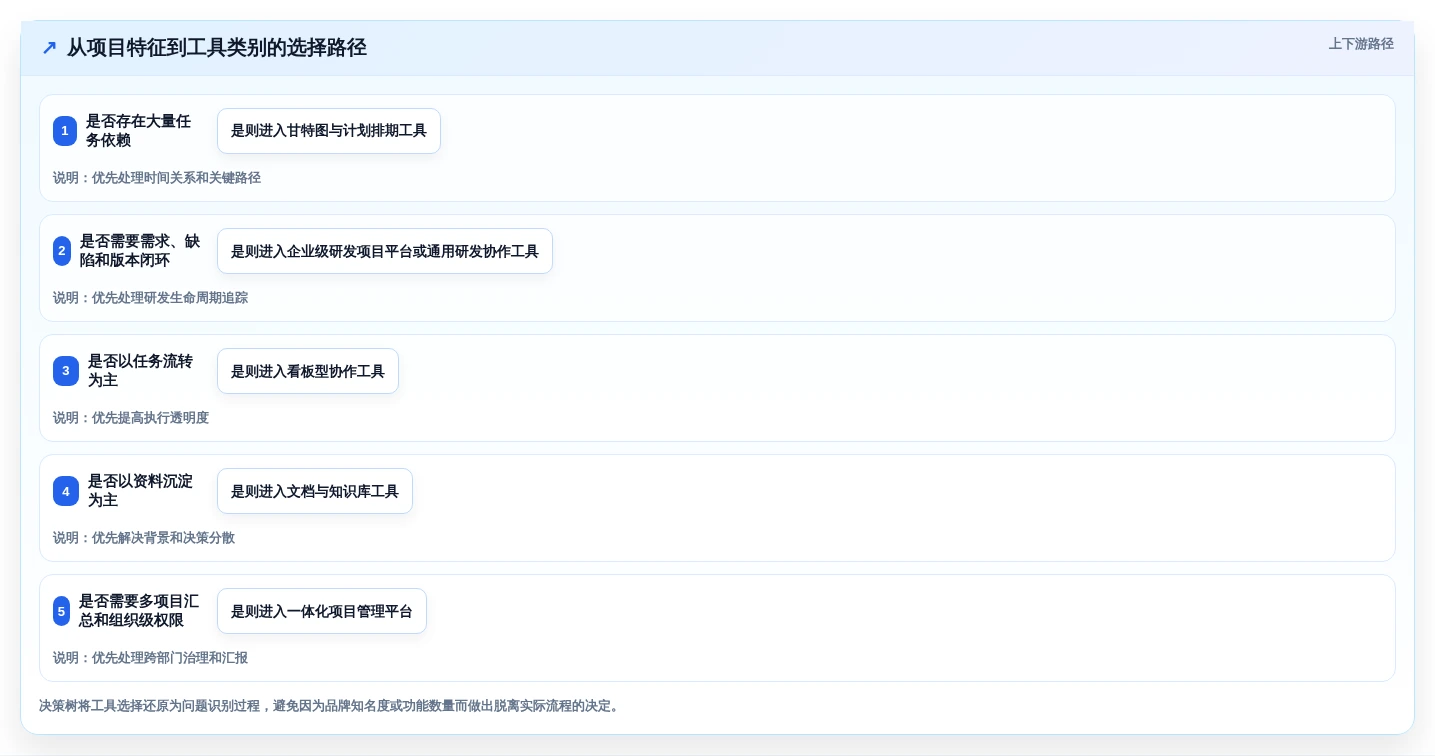Click the 是则进入看板型协作工具 button
This screenshot has height=756, width=1435.
(308, 371)
